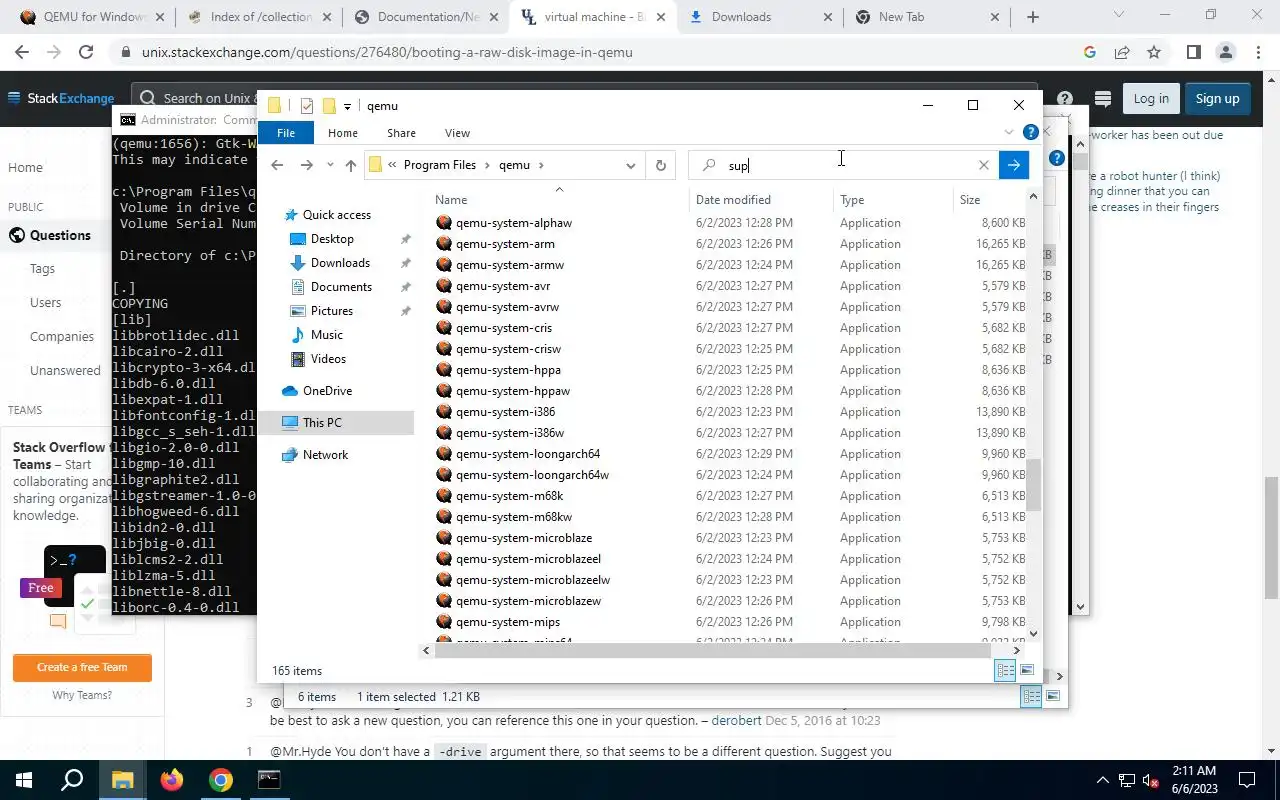Sort files by the Size column
Screen dimensions: 1280x800
point(990,200)
